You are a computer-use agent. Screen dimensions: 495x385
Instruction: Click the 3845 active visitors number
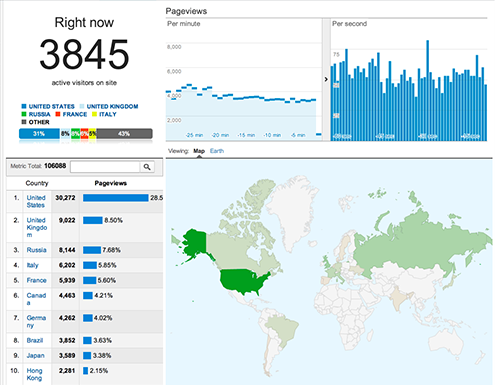coord(84,54)
